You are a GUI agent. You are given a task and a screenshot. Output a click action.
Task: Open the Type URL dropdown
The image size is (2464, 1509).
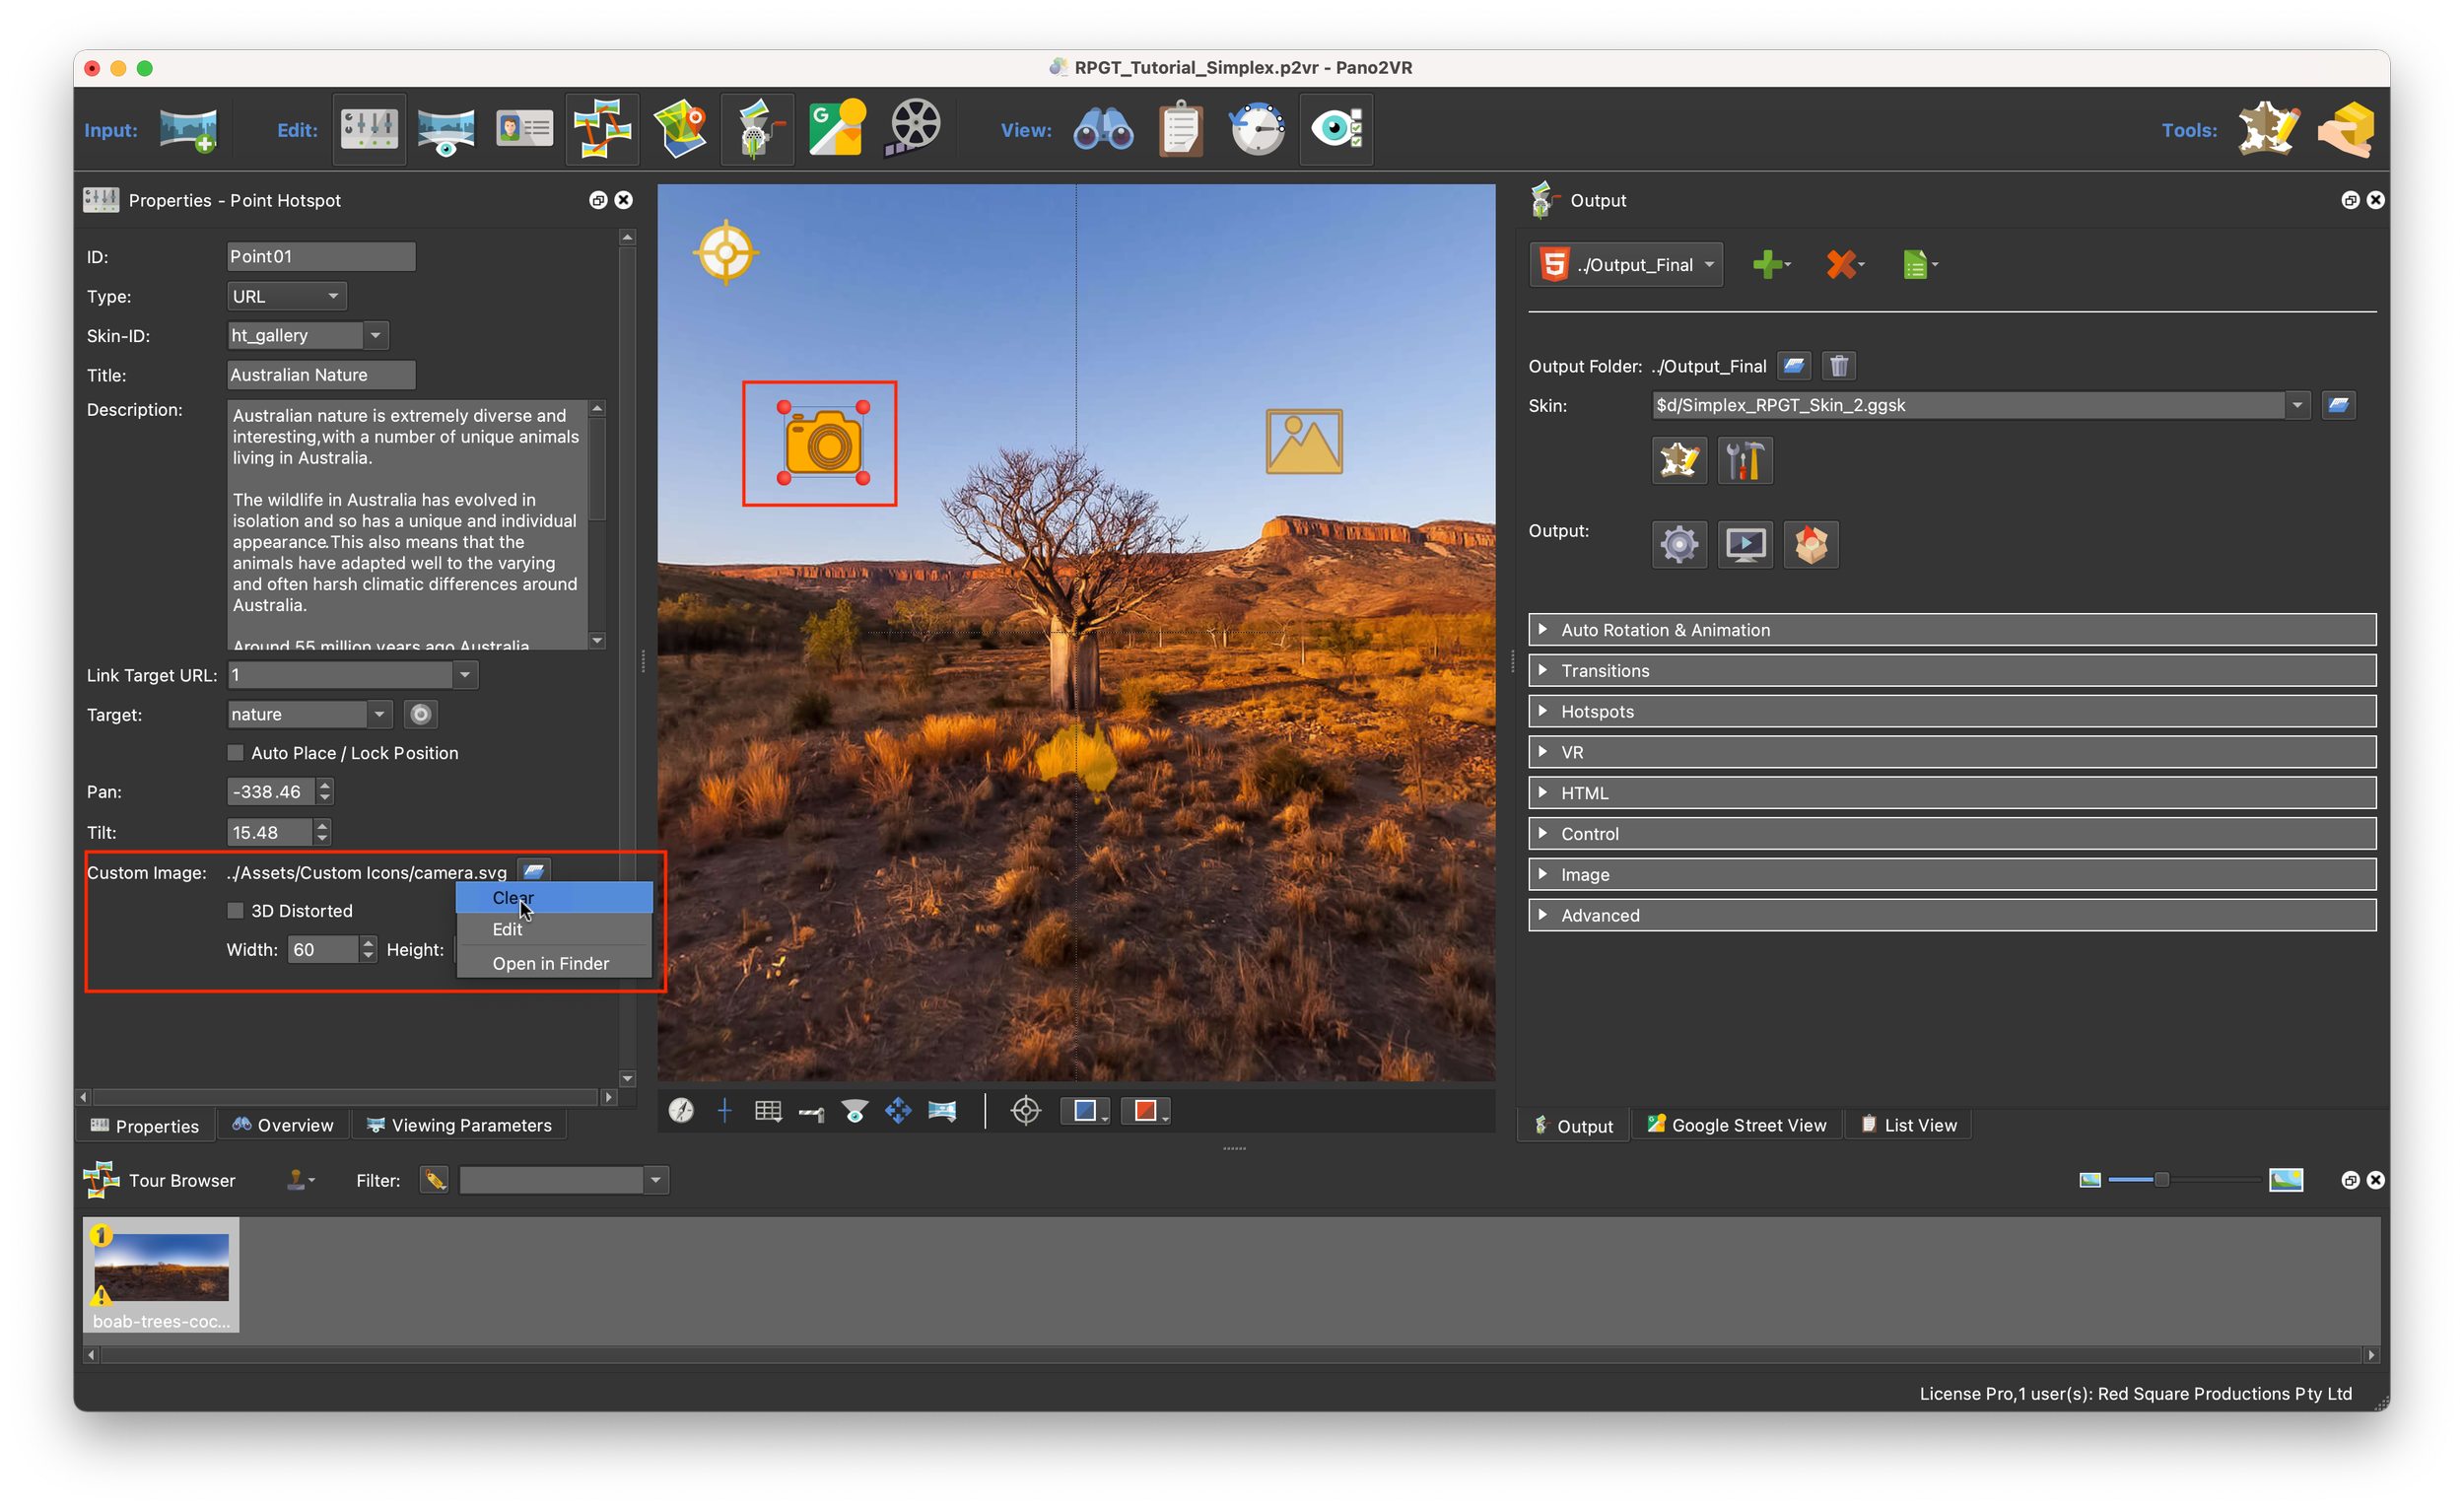click(287, 296)
